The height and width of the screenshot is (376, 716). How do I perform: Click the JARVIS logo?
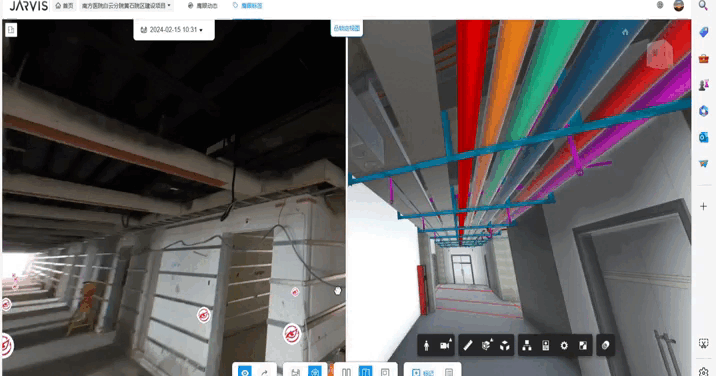pyautogui.click(x=28, y=6)
